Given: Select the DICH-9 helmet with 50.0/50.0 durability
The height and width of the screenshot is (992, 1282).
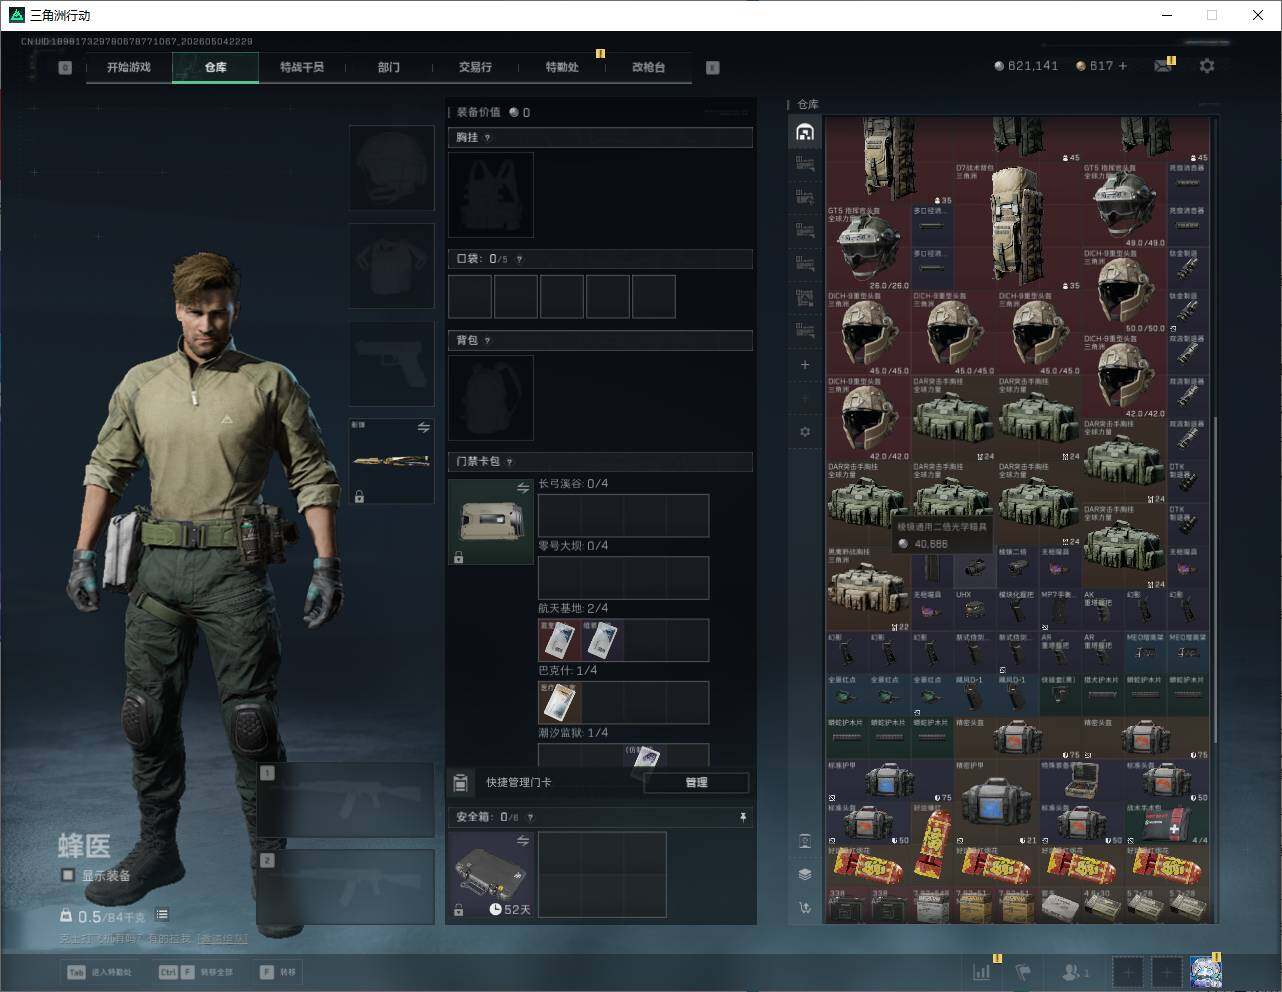Looking at the screenshot, I should 1125,292.
